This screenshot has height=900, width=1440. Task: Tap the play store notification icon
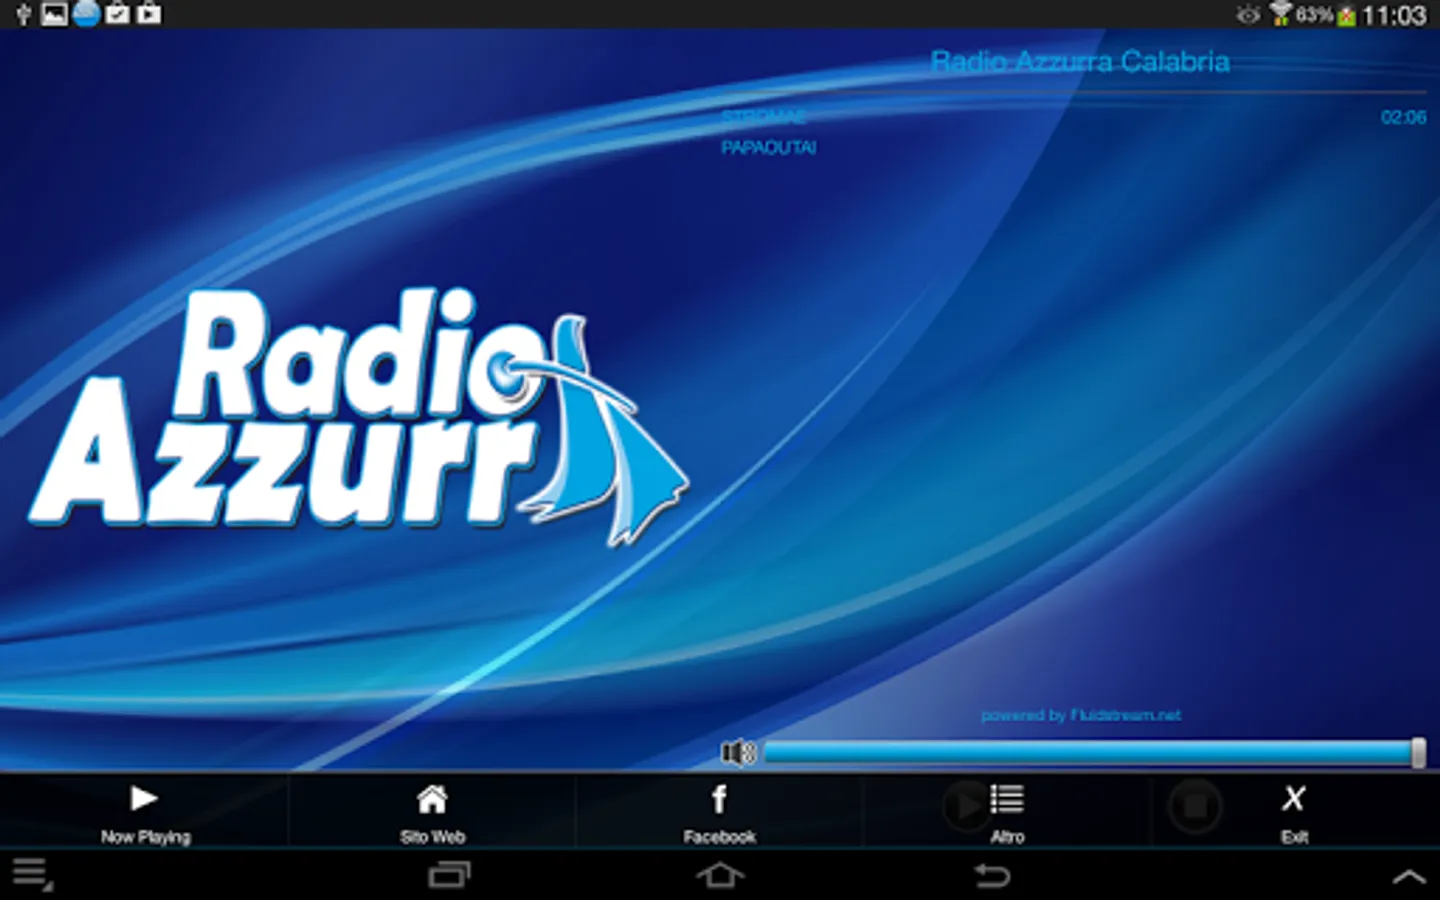tap(149, 14)
